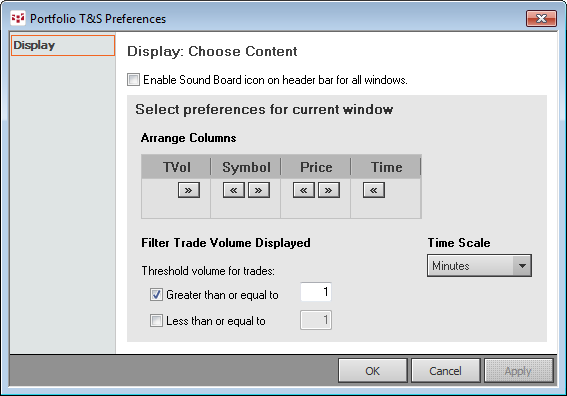Screen dimensions: 567x396
Task: Move Time column left with arrow
Action: (x=374, y=190)
